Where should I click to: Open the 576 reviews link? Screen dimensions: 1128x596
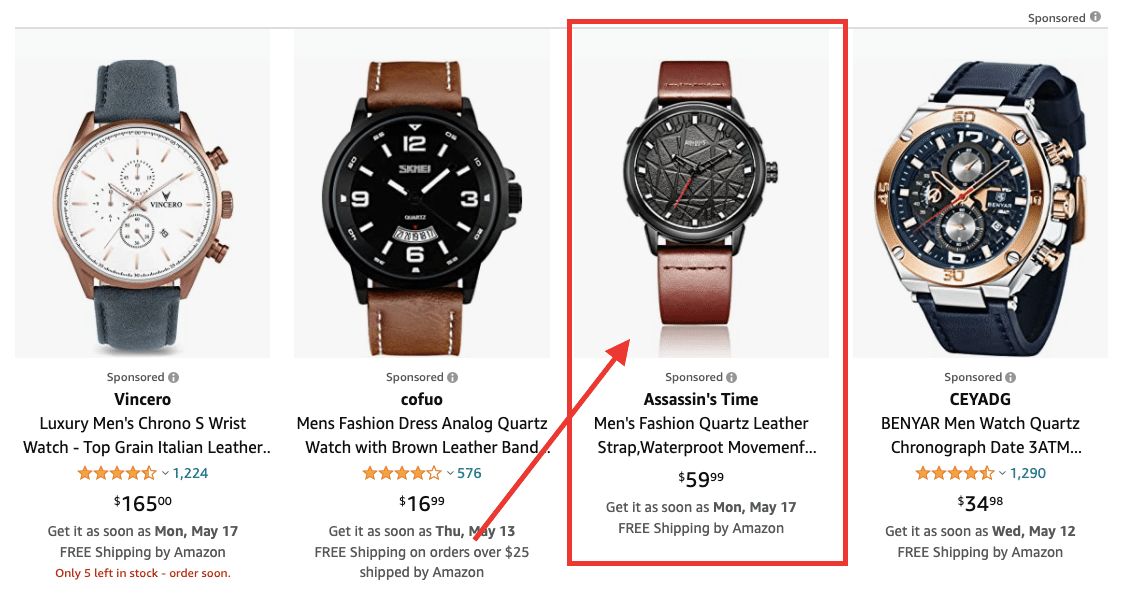[469, 474]
